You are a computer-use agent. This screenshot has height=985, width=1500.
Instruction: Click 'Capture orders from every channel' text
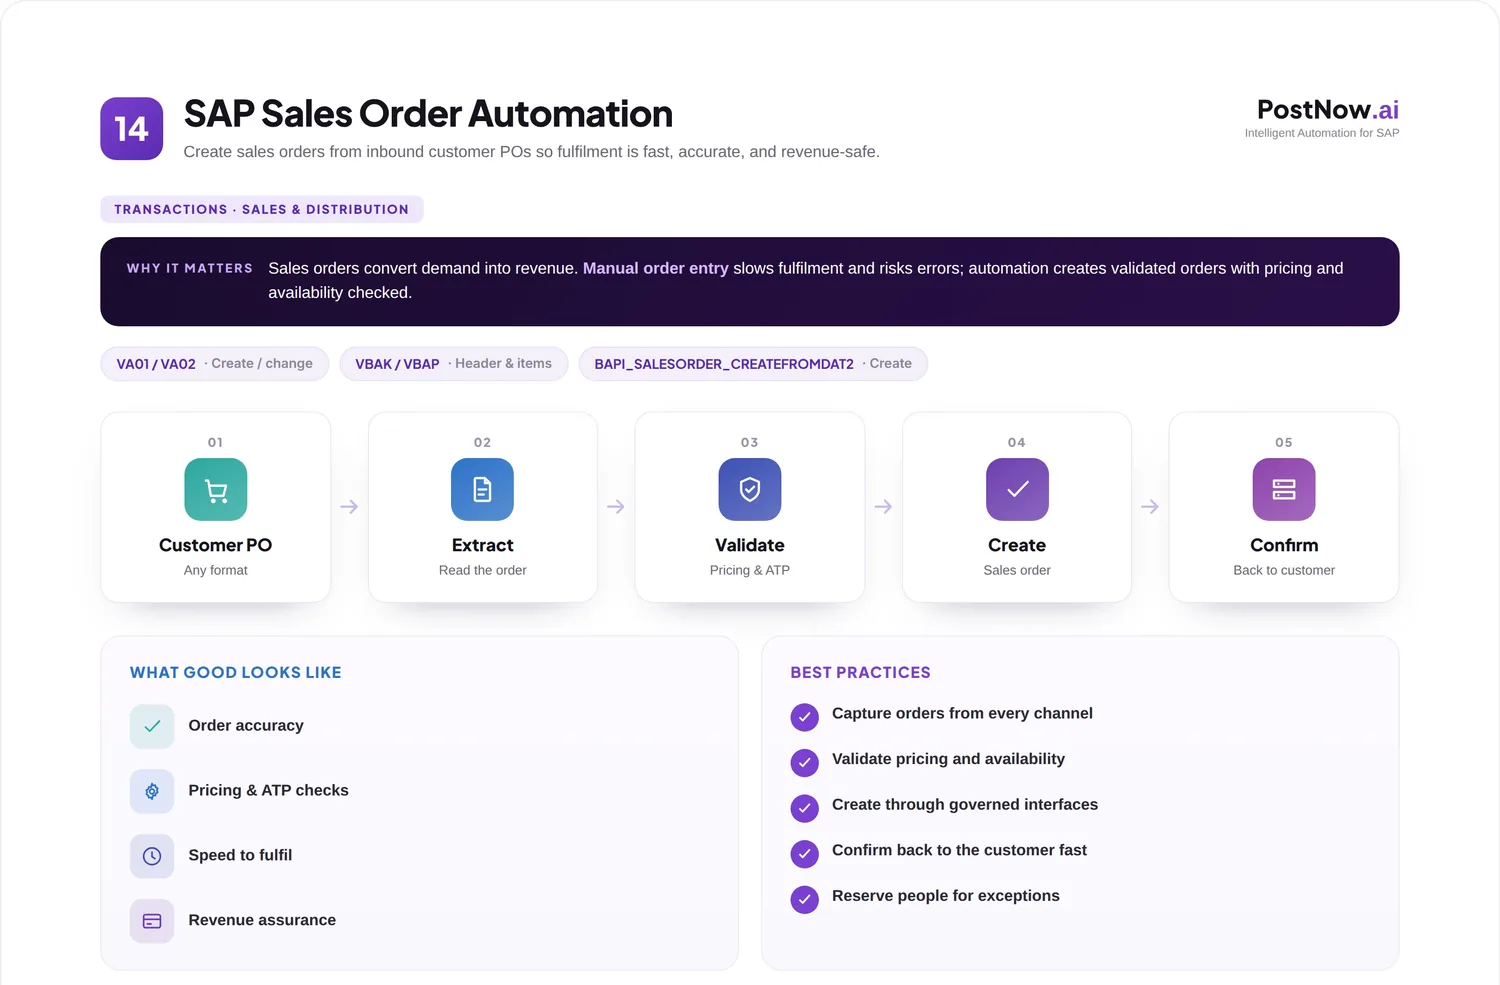point(962,714)
